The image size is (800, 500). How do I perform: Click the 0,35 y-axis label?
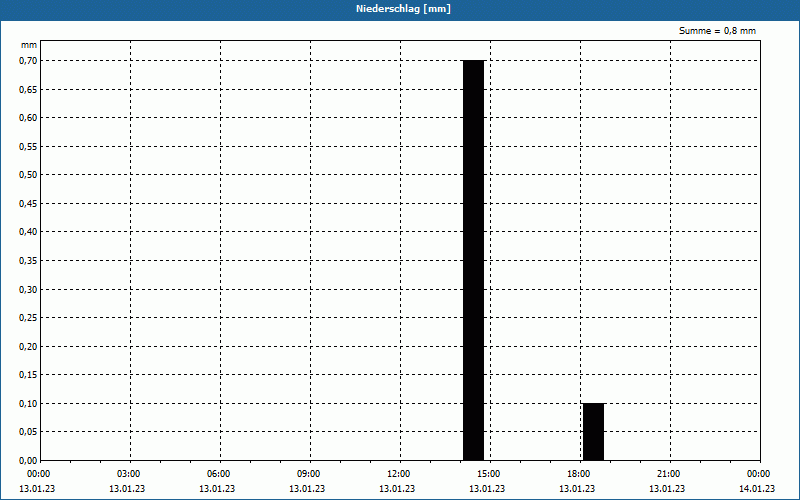point(28,261)
